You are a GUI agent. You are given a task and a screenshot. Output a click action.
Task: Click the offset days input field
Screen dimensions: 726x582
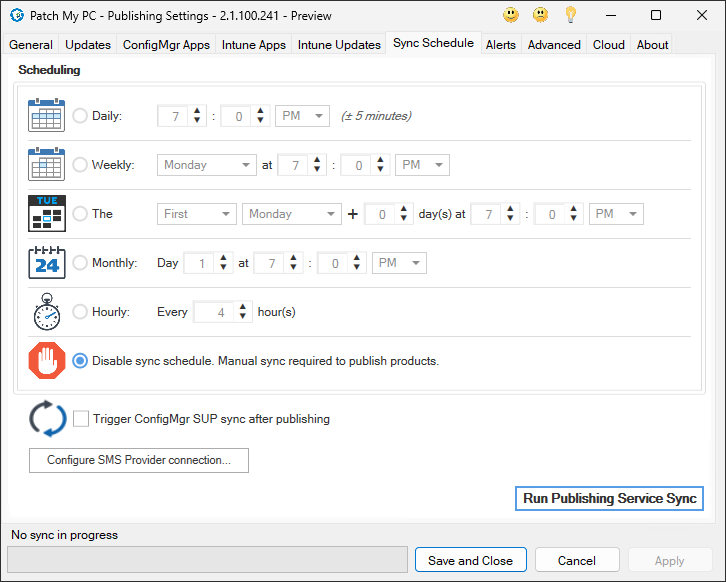[381, 214]
